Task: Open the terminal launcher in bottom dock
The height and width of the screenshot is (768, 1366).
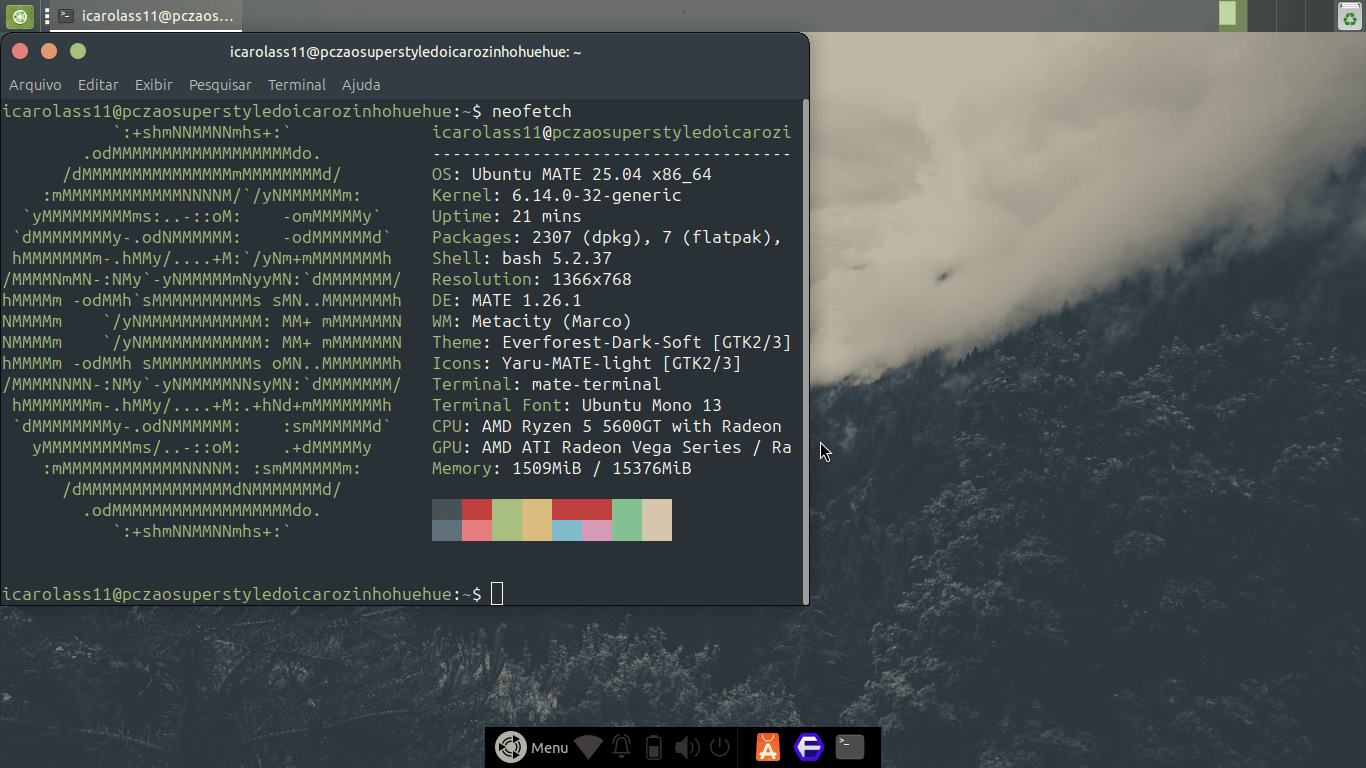Action: pos(850,747)
